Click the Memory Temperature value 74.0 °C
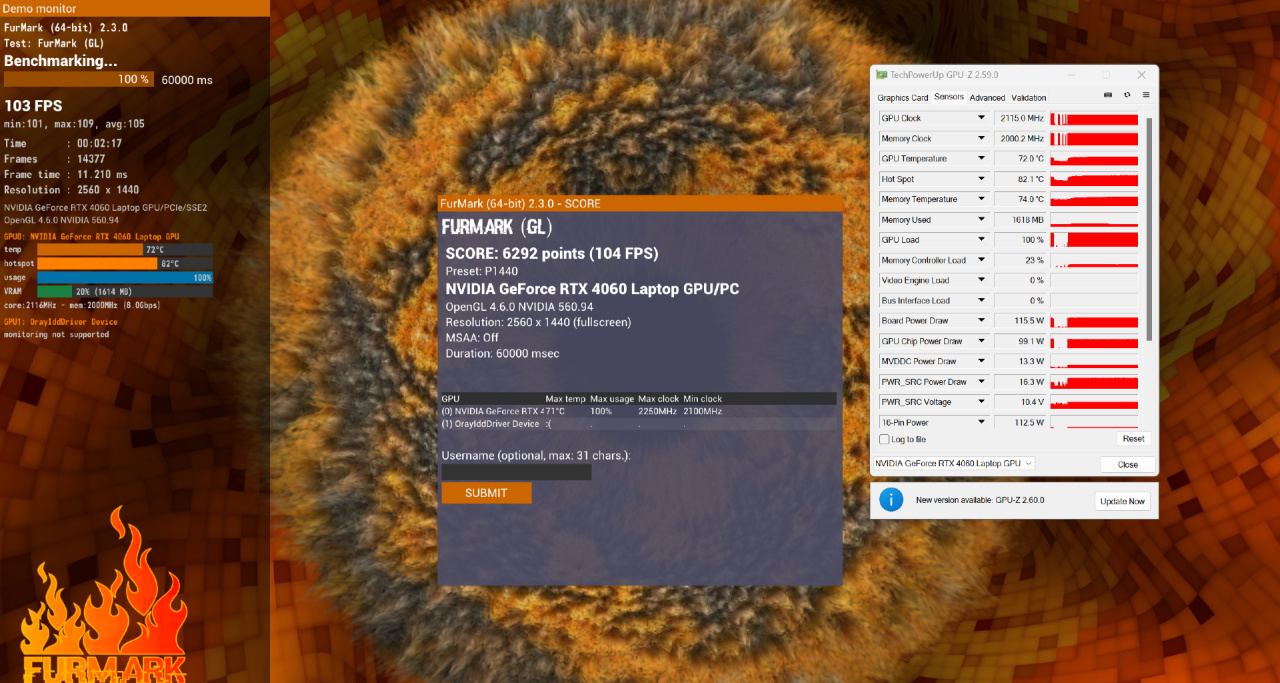Viewport: 1280px width, 683px height. [1020, 199]
